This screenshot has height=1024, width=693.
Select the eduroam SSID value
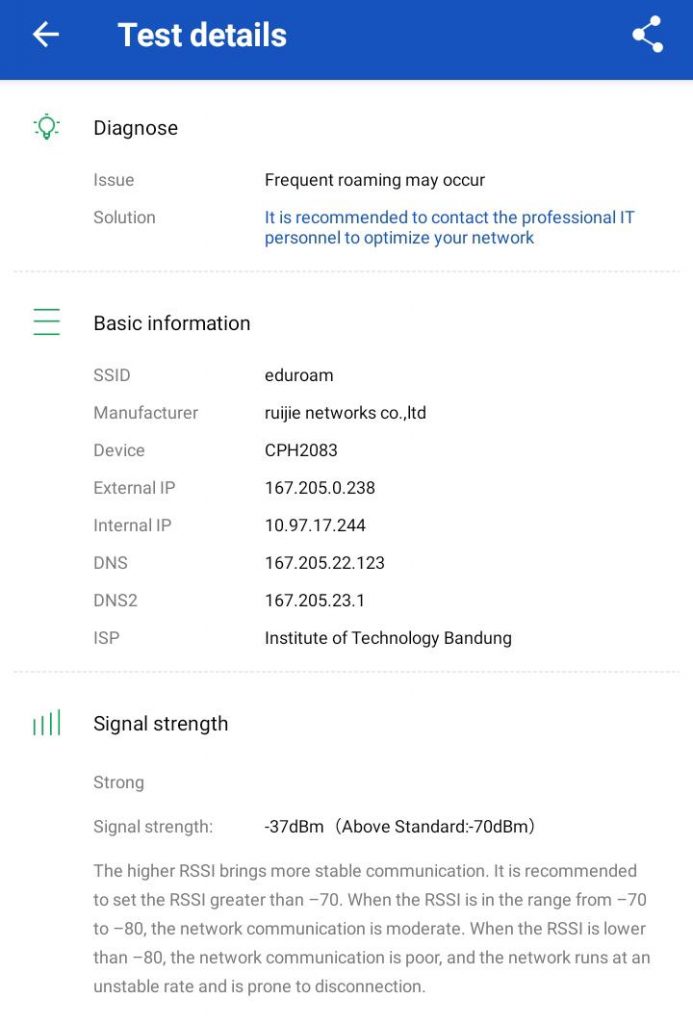(299, 376)
